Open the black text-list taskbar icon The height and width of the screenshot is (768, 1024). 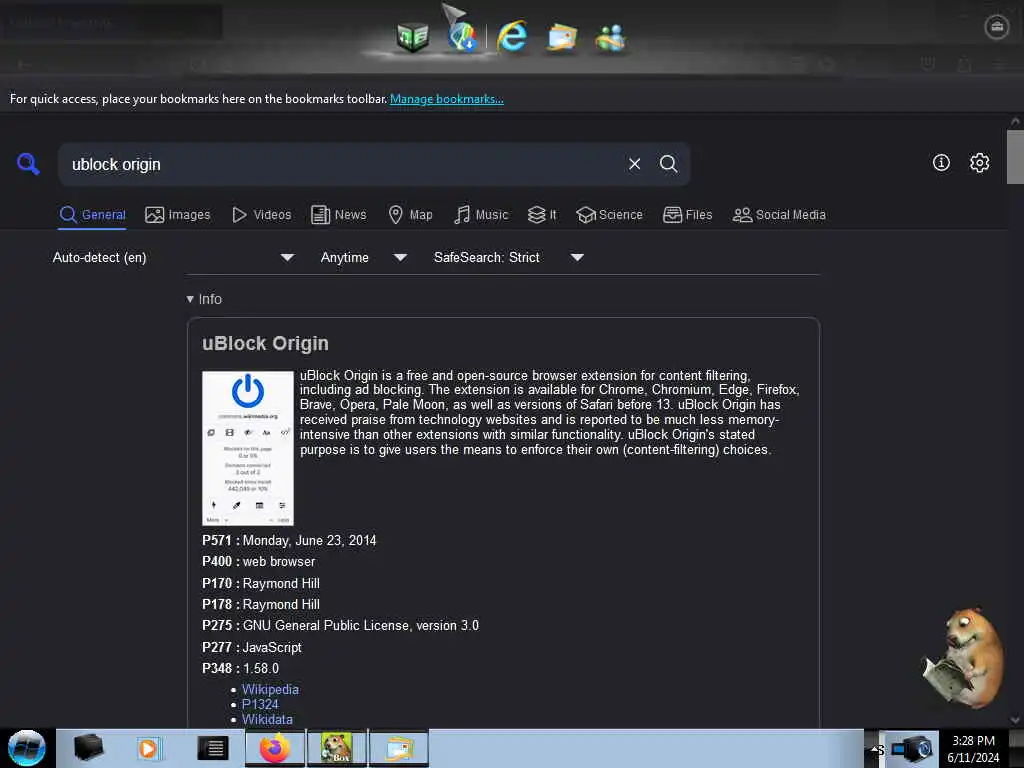[213, 748]
